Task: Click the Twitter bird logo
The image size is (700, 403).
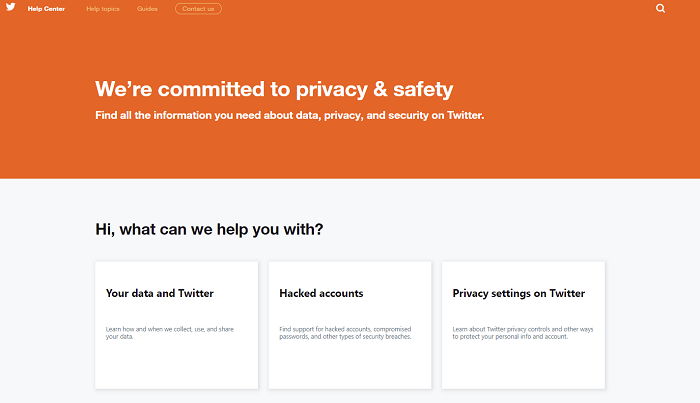Action: (10, 8)
